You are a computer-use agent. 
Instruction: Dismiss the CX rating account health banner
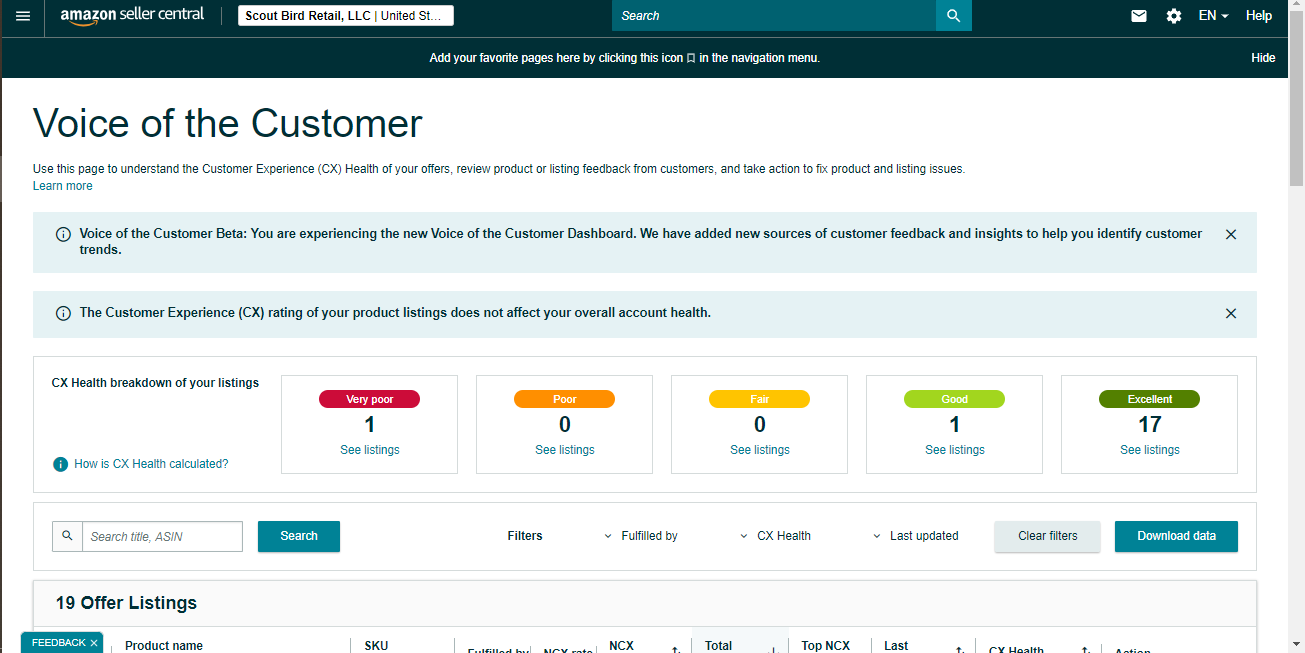[1231, 313]
